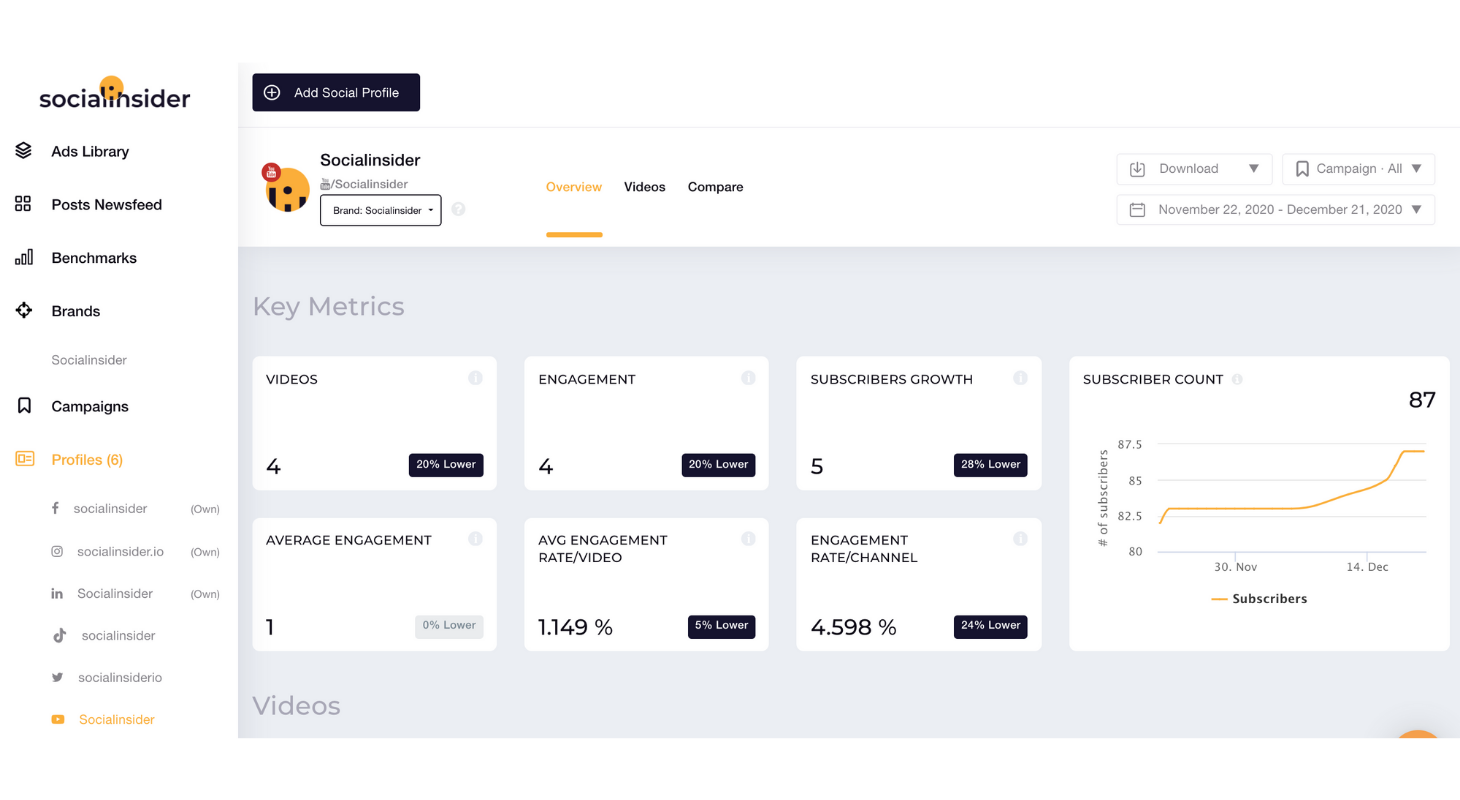This screenshot has width=1460, height=800.
Task: Click the help icon next to Brand selector
Action: (459, 209)
